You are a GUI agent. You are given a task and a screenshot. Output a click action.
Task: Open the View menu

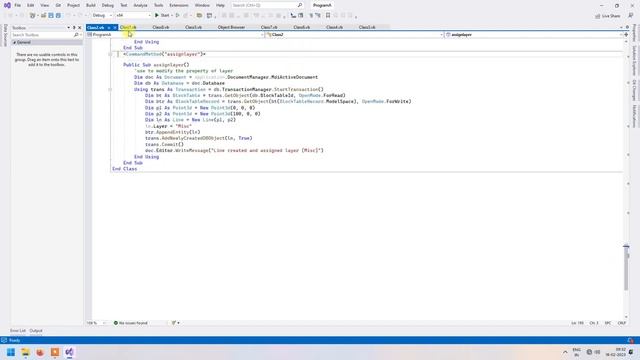44,5
